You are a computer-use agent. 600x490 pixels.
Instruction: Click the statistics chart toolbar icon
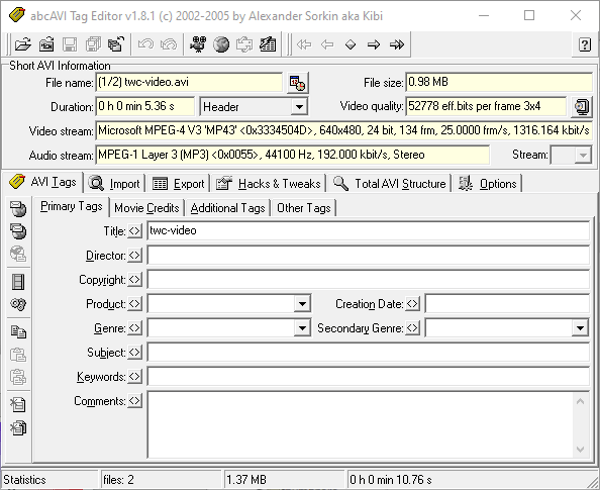click(267, 45)
